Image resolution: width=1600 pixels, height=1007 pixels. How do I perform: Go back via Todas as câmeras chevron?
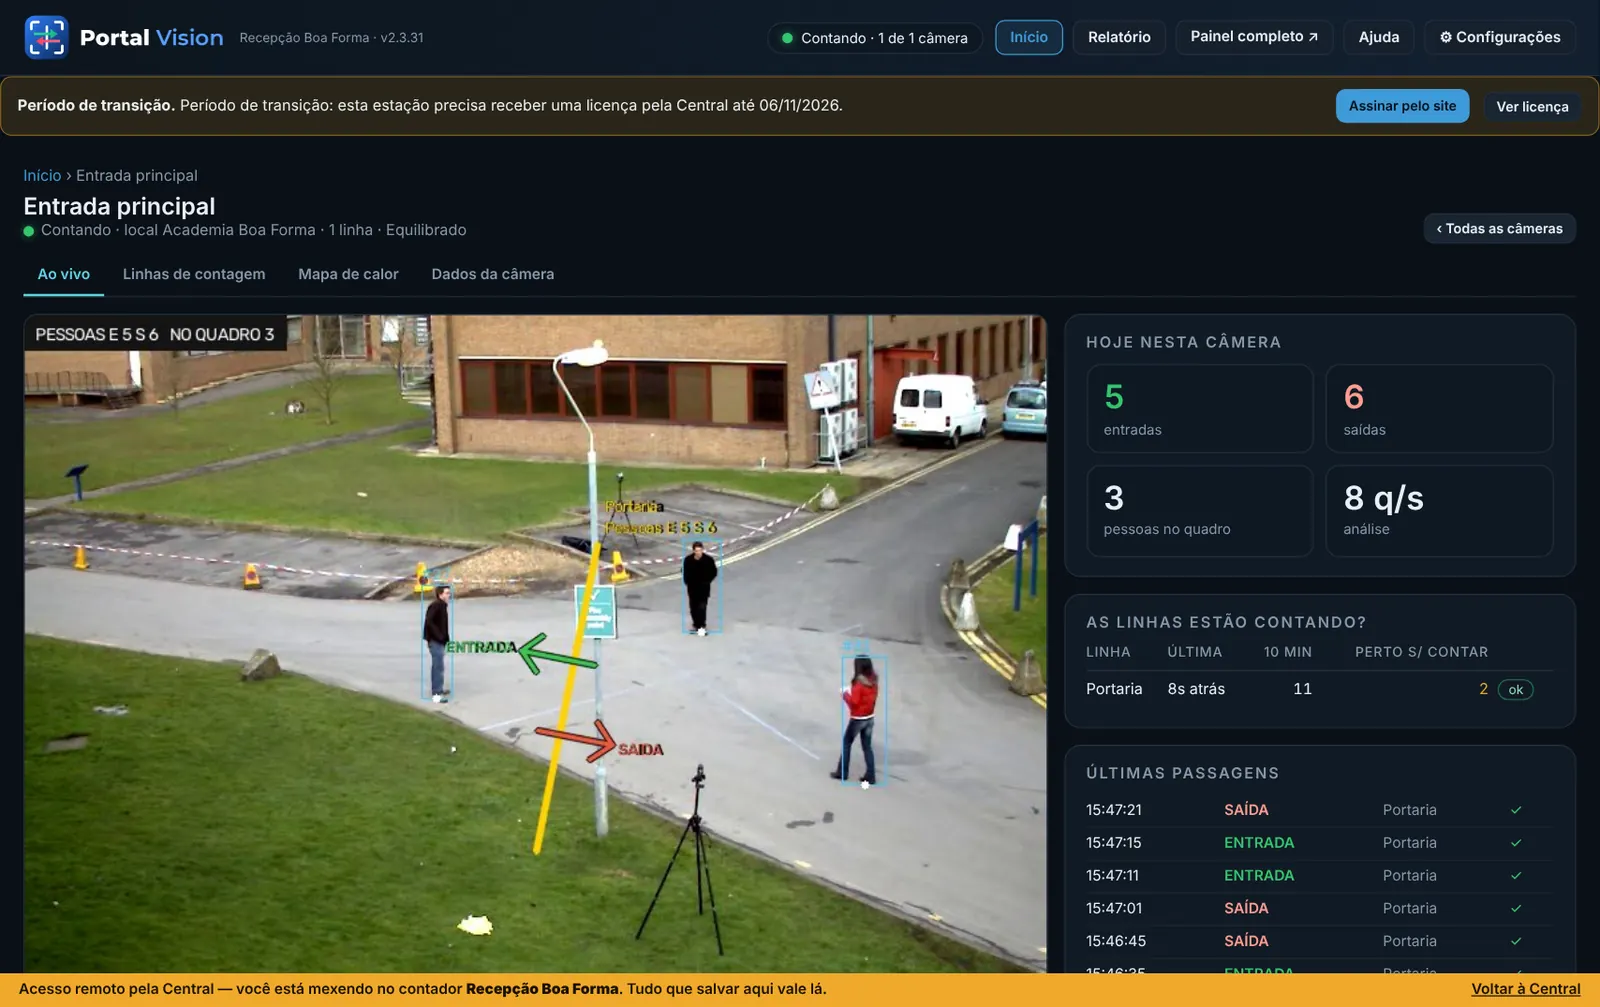point(1499,228)
